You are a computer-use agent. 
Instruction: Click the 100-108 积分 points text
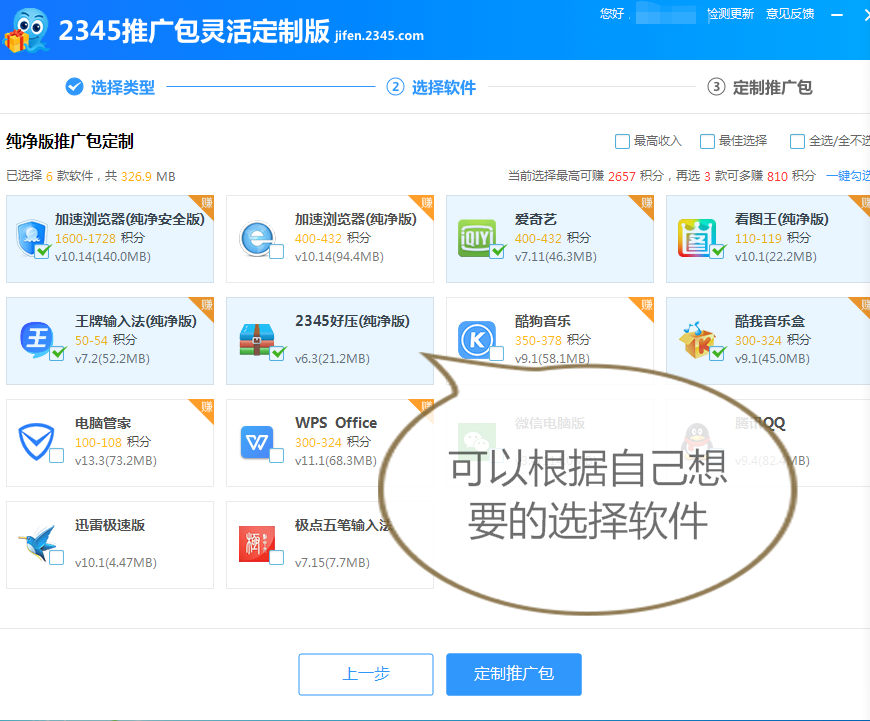pos(113,442)
